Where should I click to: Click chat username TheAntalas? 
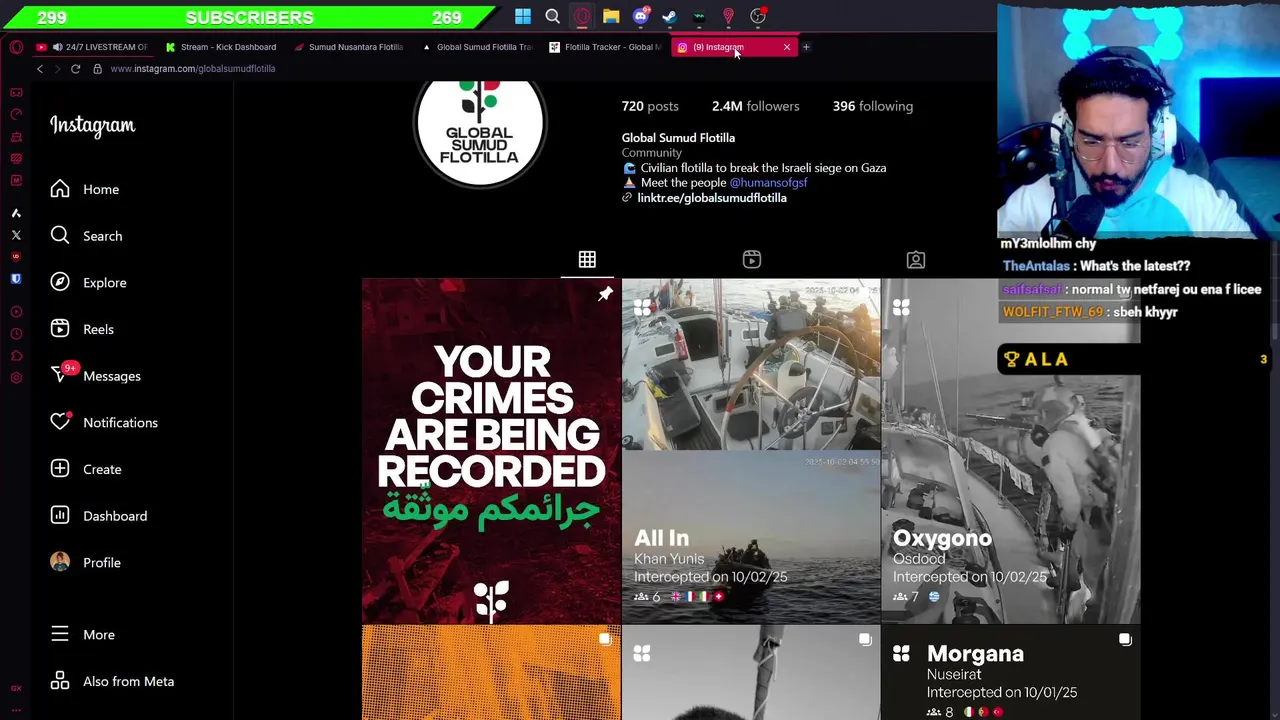pyautogui.click(x=1036, y=266)
